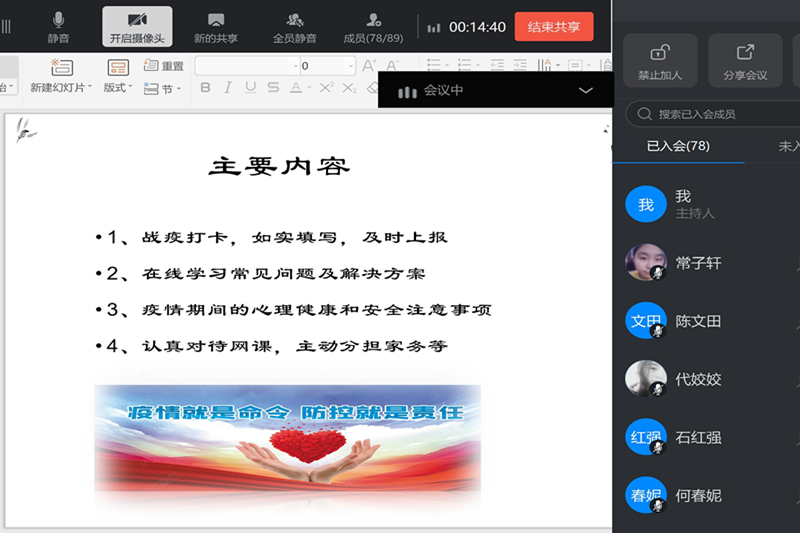Viewport: 800px width, 533px height.
Task: Start a new share with 新的共享
Action: tap(215, 26)
